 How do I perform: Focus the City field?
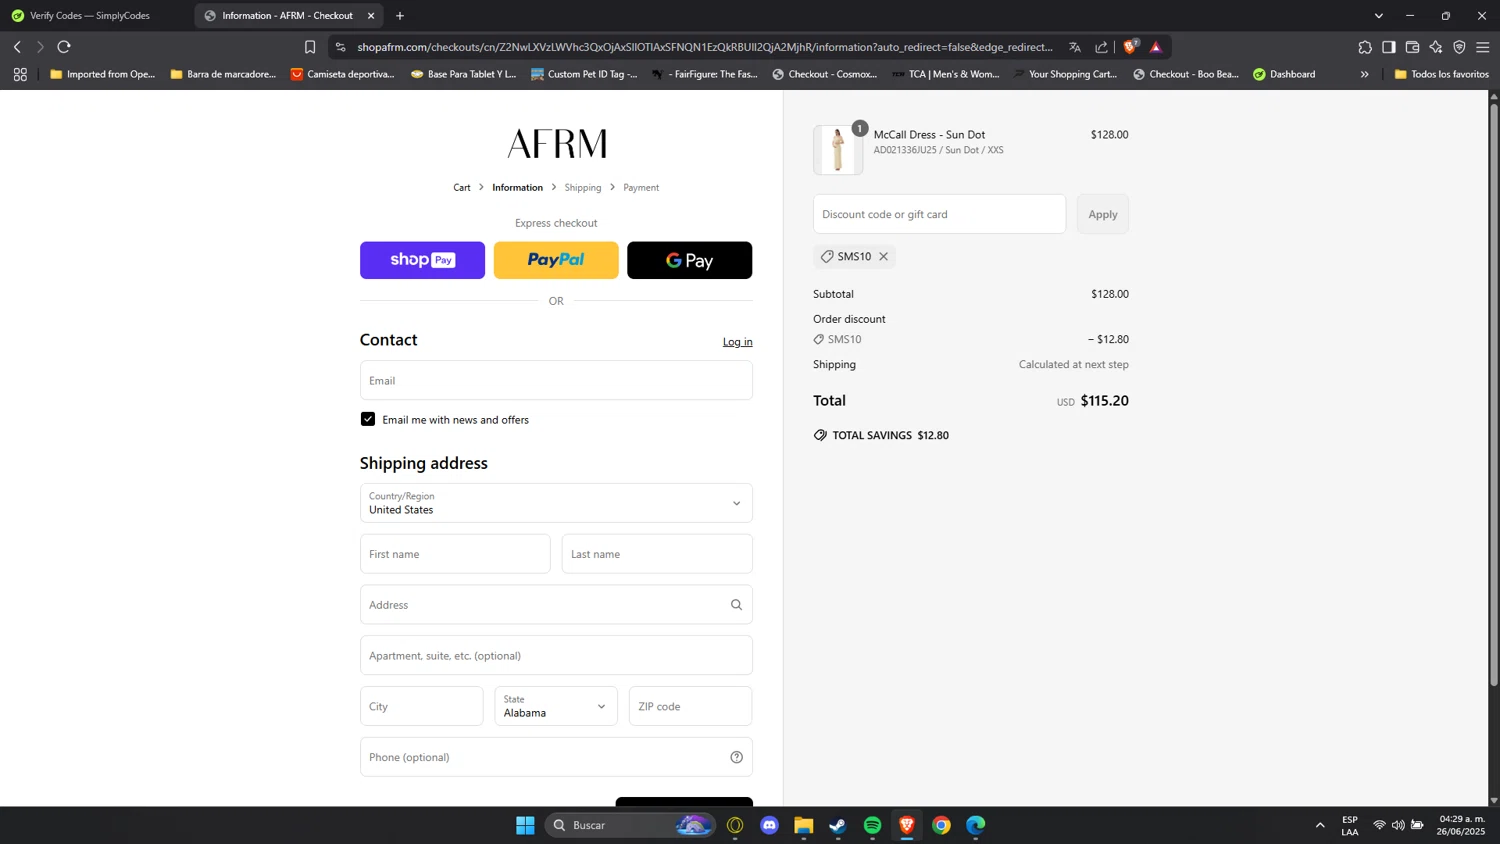[422, 706]
